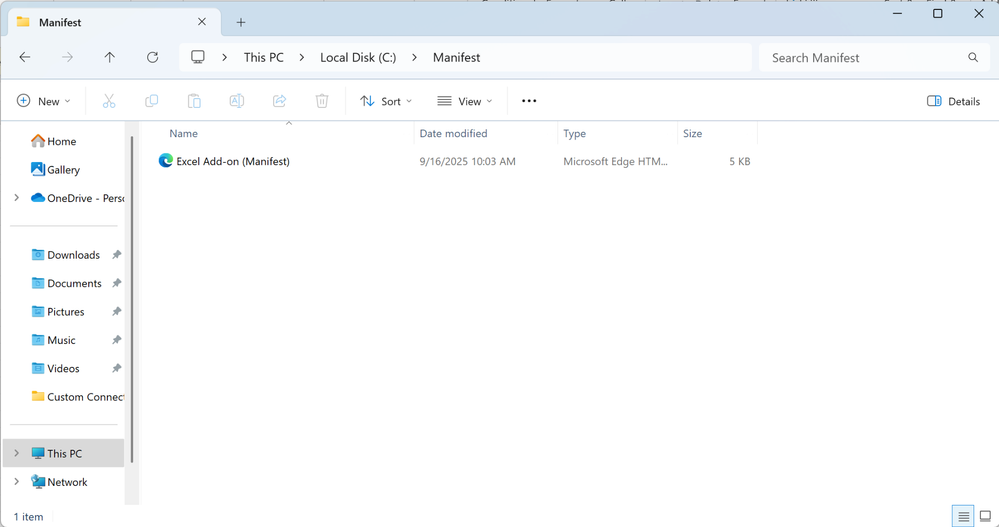Expand the Network tree node
This screenshot has height=527, width=999.
[x=16, y=482]
